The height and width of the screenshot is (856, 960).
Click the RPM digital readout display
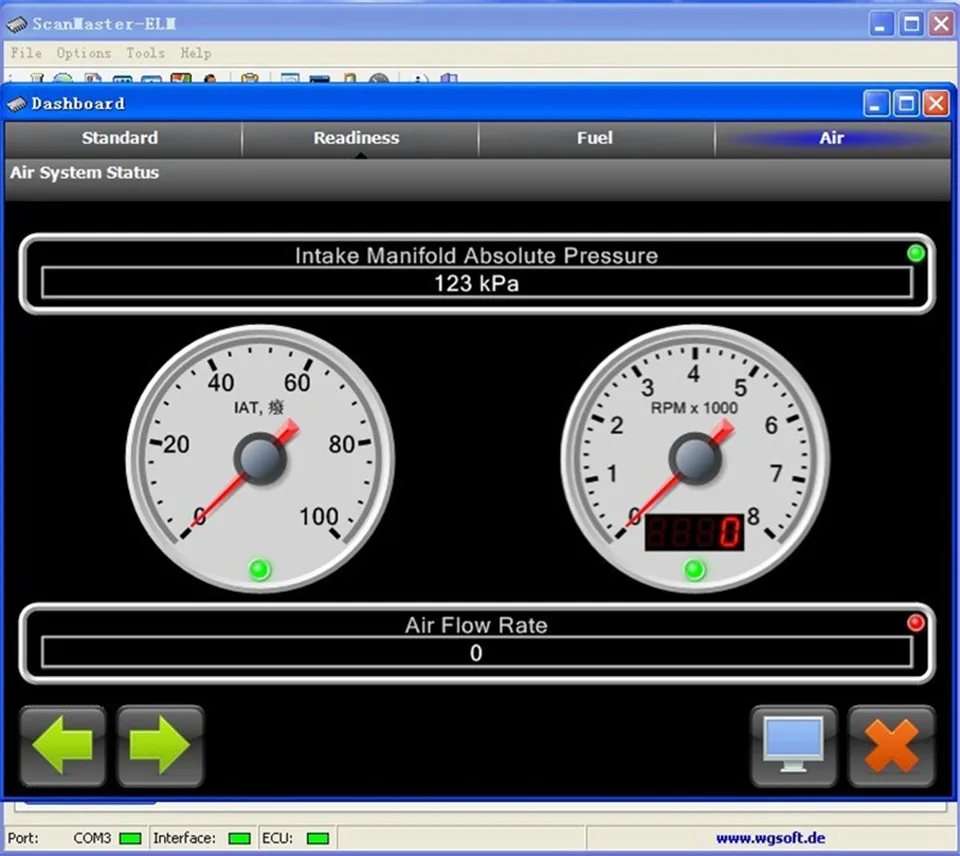[x=694, y=533]
